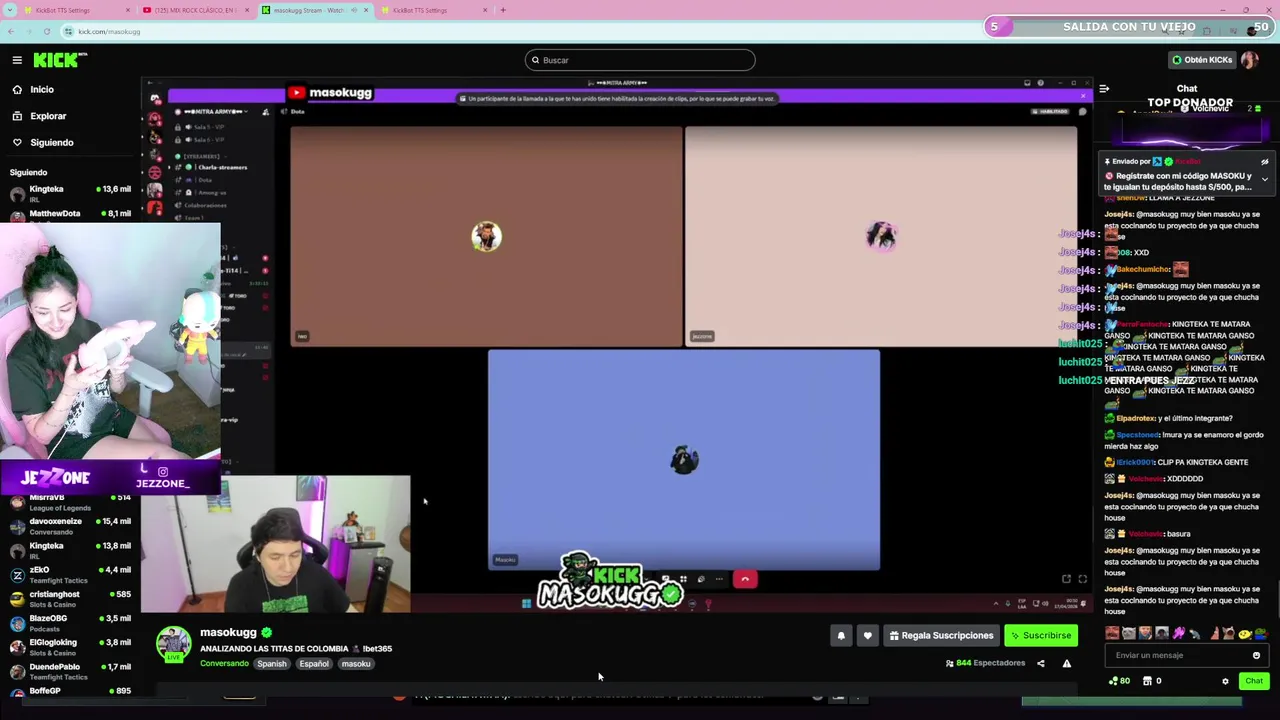This screenshot has width=1280, height=720.
Task: Click the masoku tag
Action: click(356, 664)
